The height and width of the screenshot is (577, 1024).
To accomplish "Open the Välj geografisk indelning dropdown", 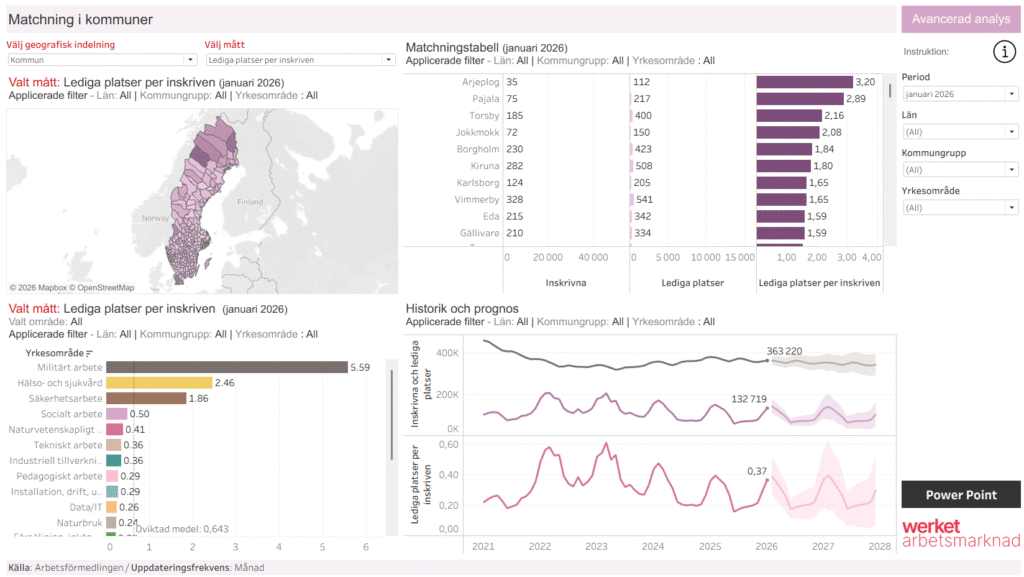I will coord(100,60).
